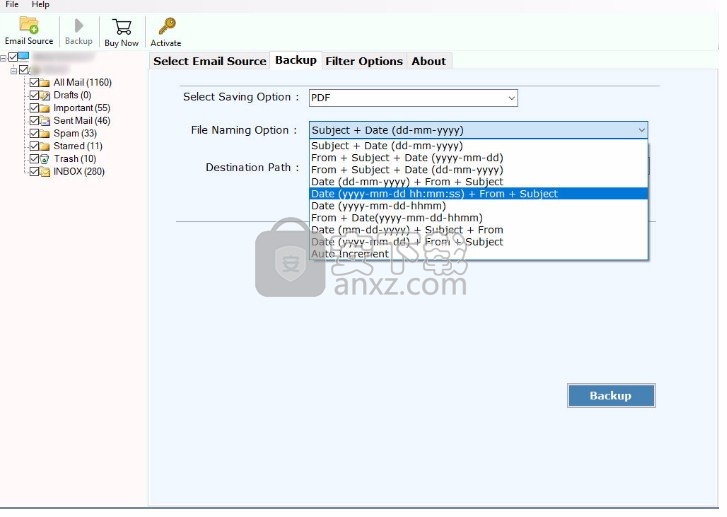This screenshot has height=517, width=727.
Task: Uncheck the INBOX checkbox
Action: pyautogui.click(x=34, y=172)
